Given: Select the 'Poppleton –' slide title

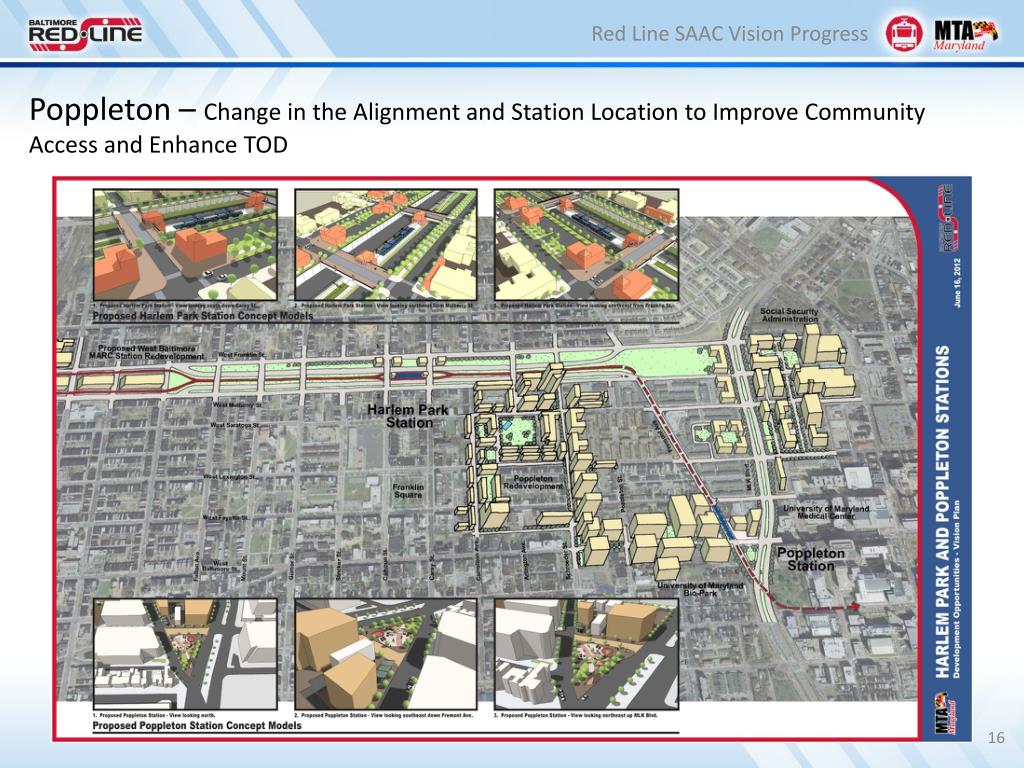Looking at the screenshot, I should click(x=112, y=110).
